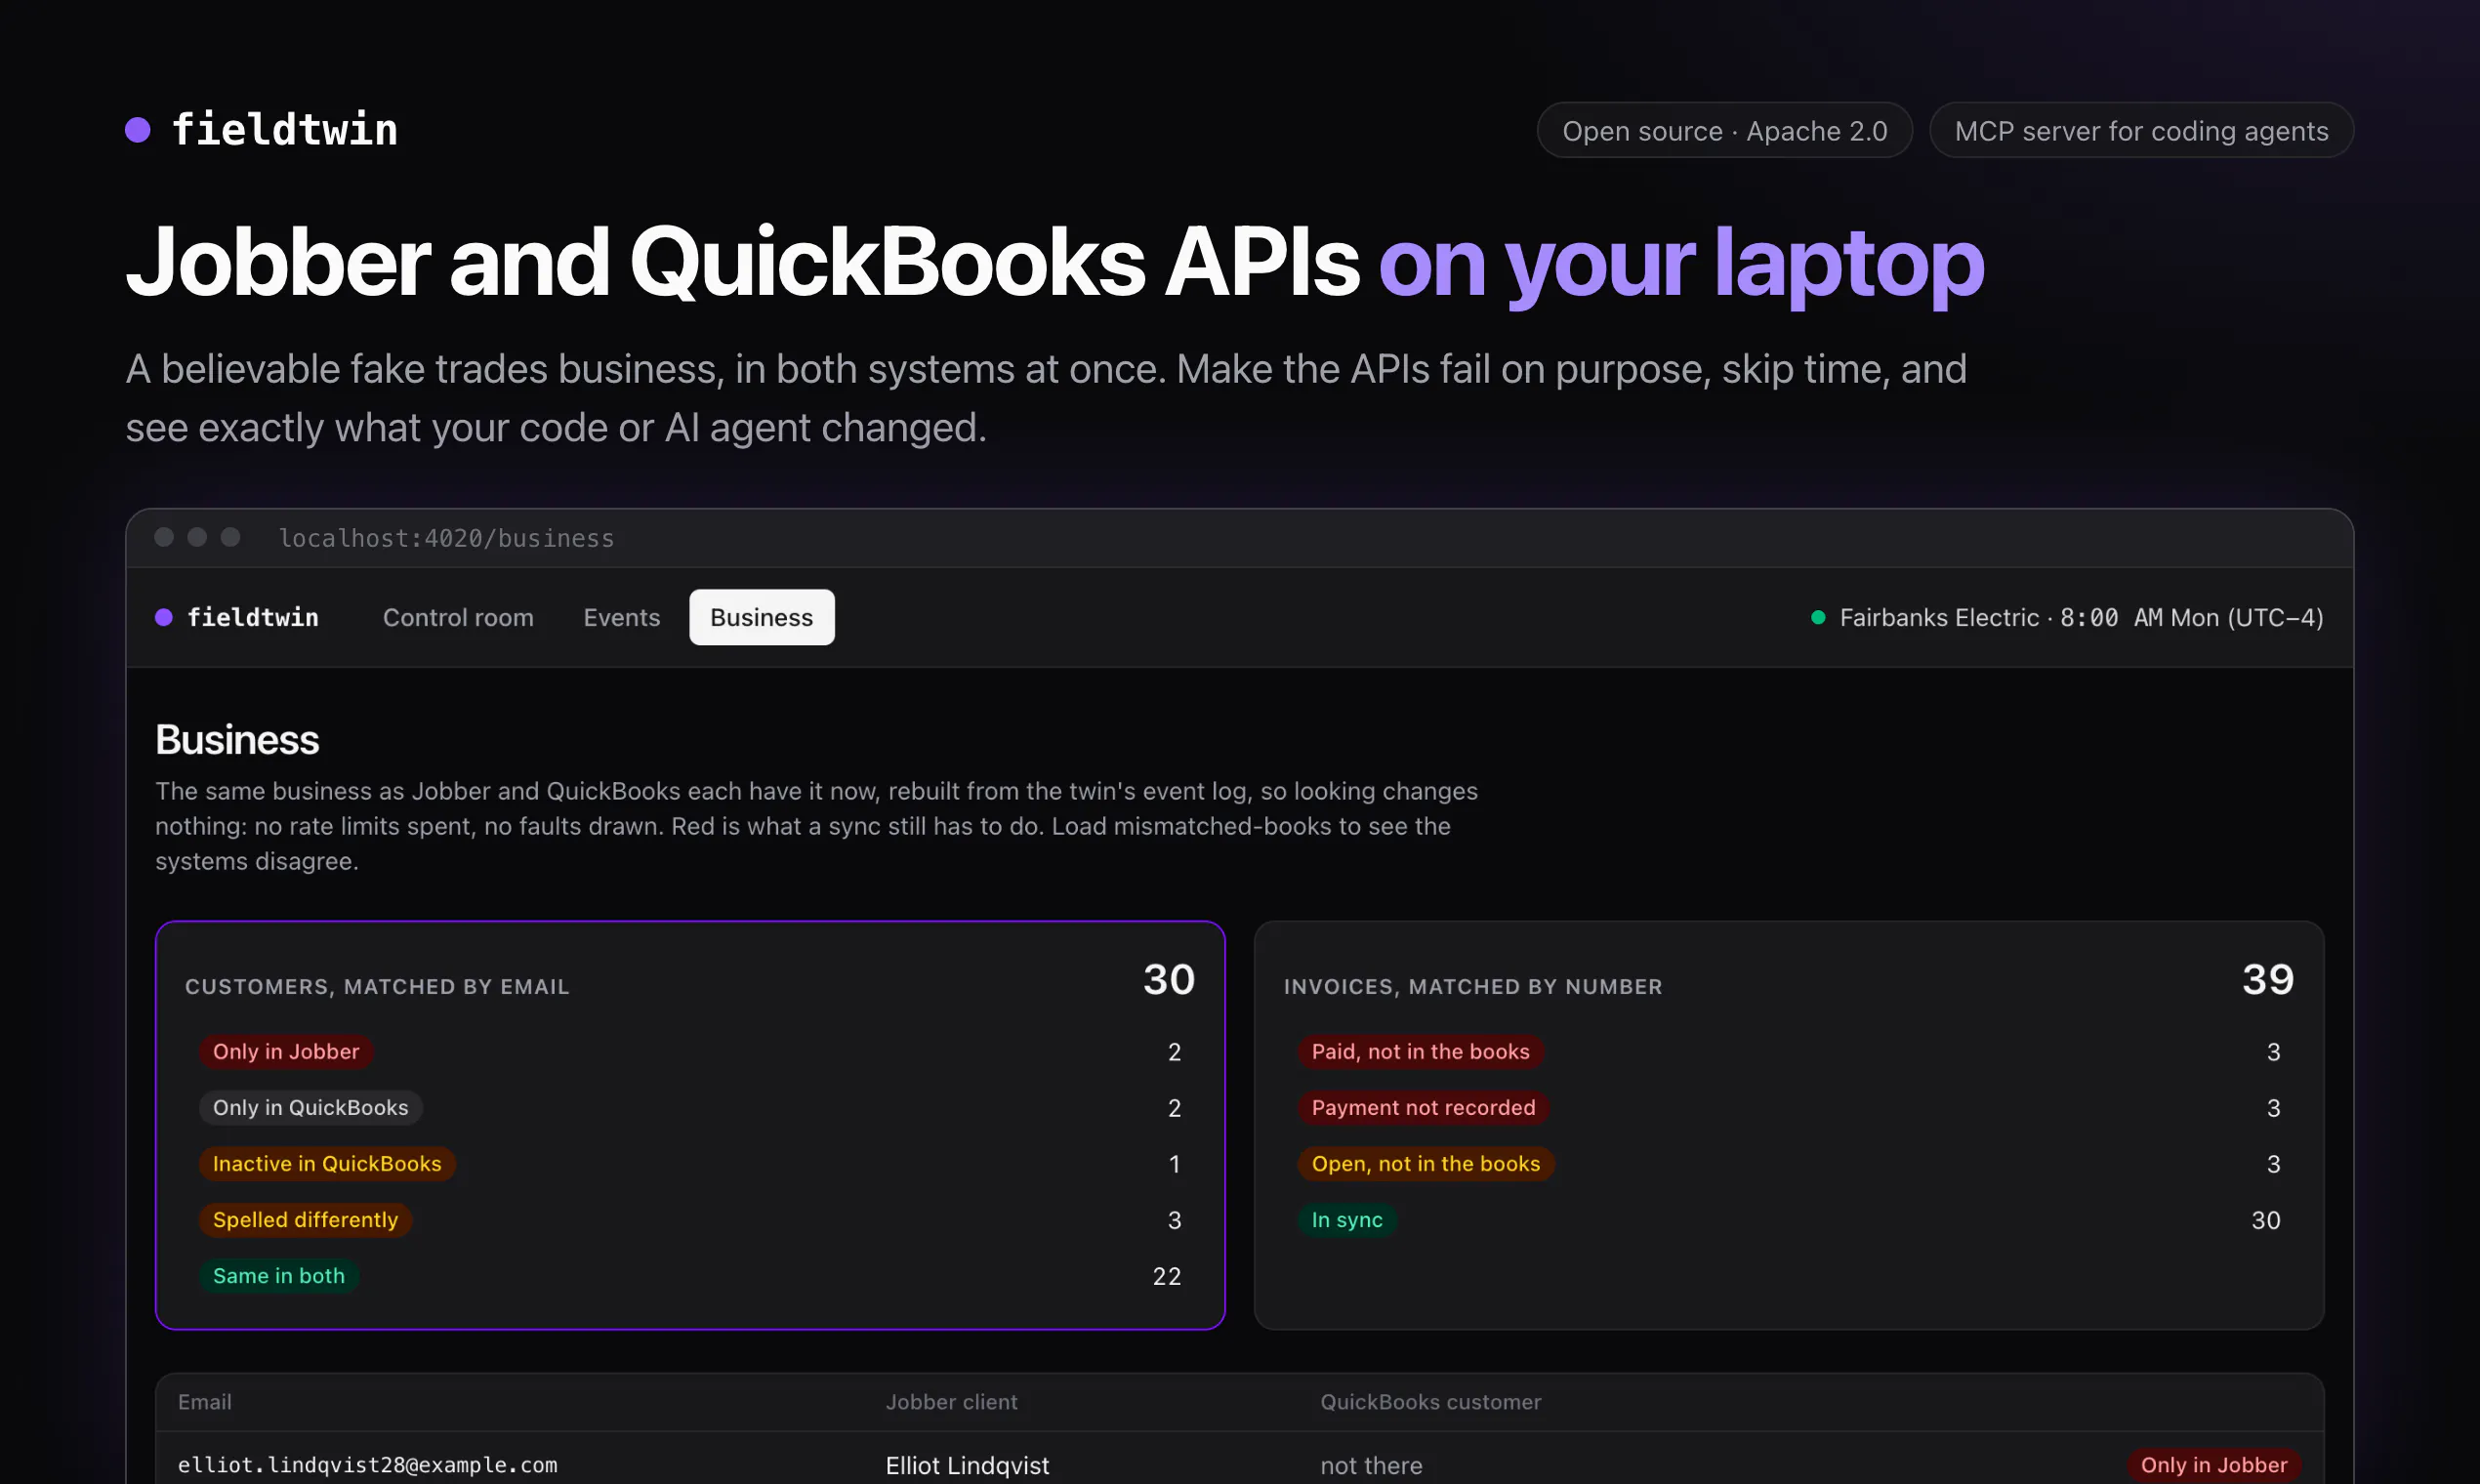Filter invoices by In sync

(1347, 1219)
